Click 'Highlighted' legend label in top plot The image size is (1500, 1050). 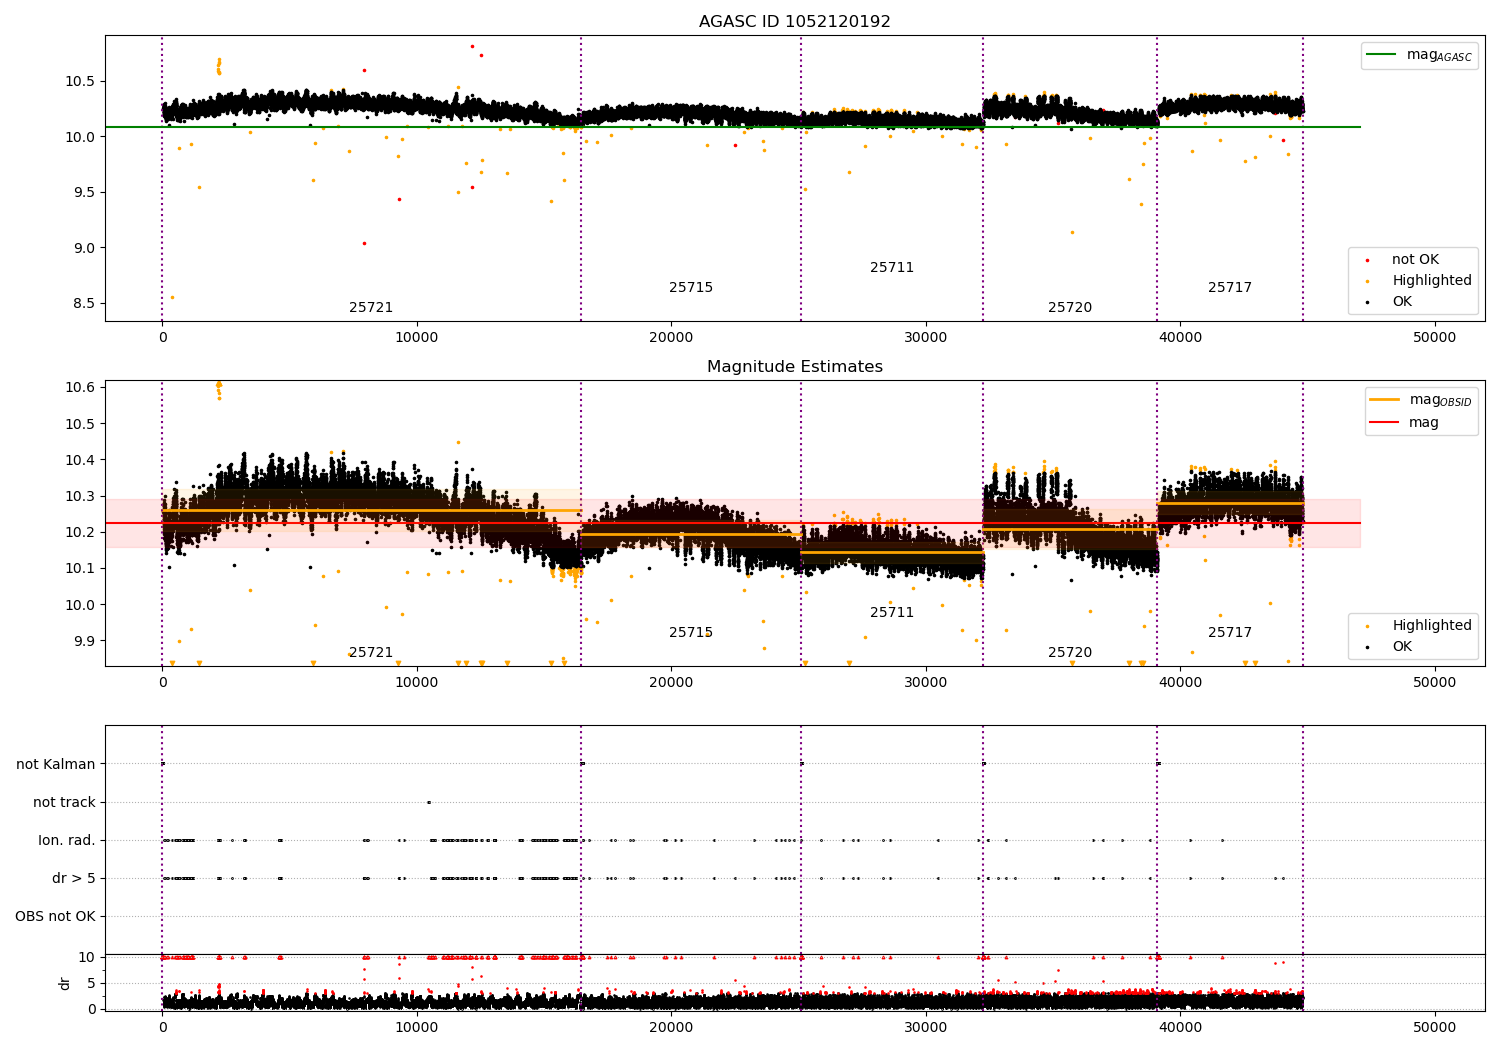pos(1431,281)
